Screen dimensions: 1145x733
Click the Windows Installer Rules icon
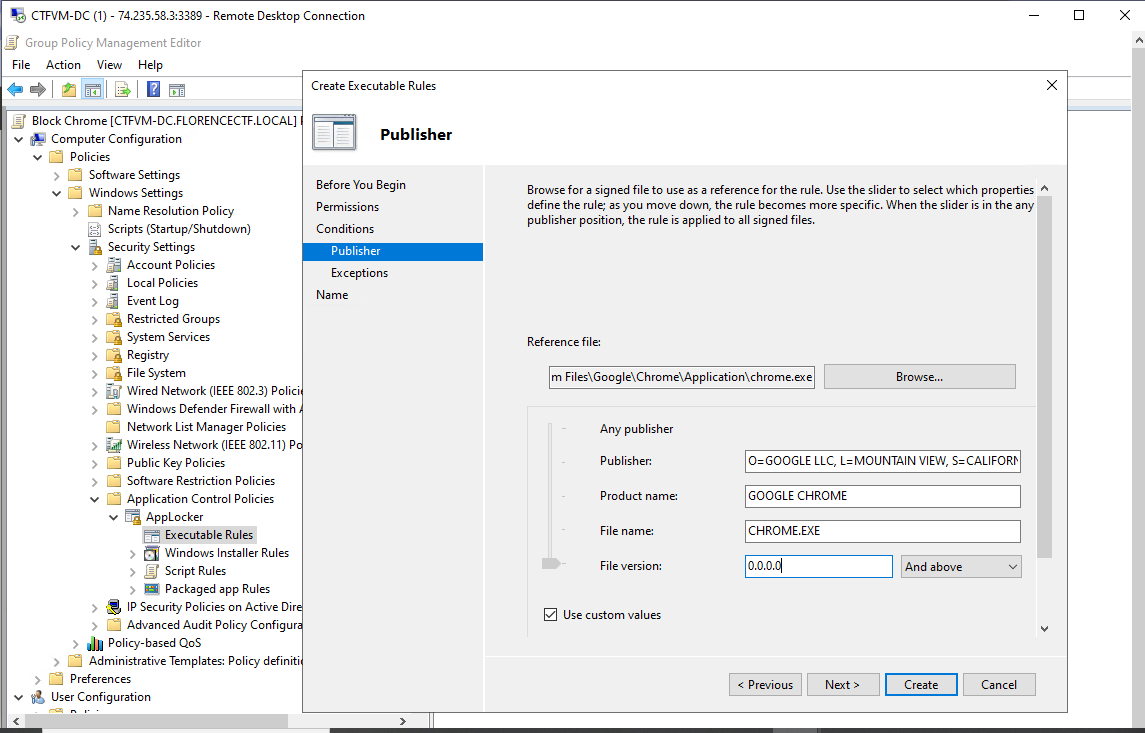tap(152, 553)
